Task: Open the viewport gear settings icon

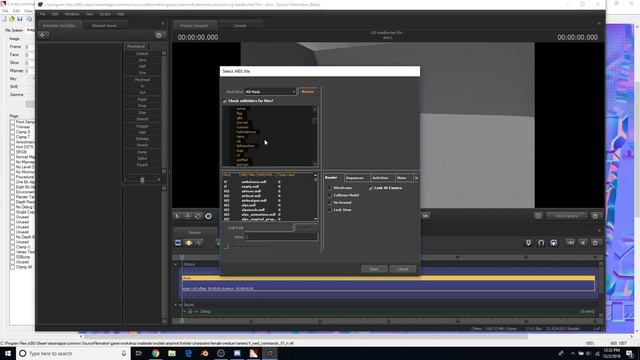Action: coord(595,216)
